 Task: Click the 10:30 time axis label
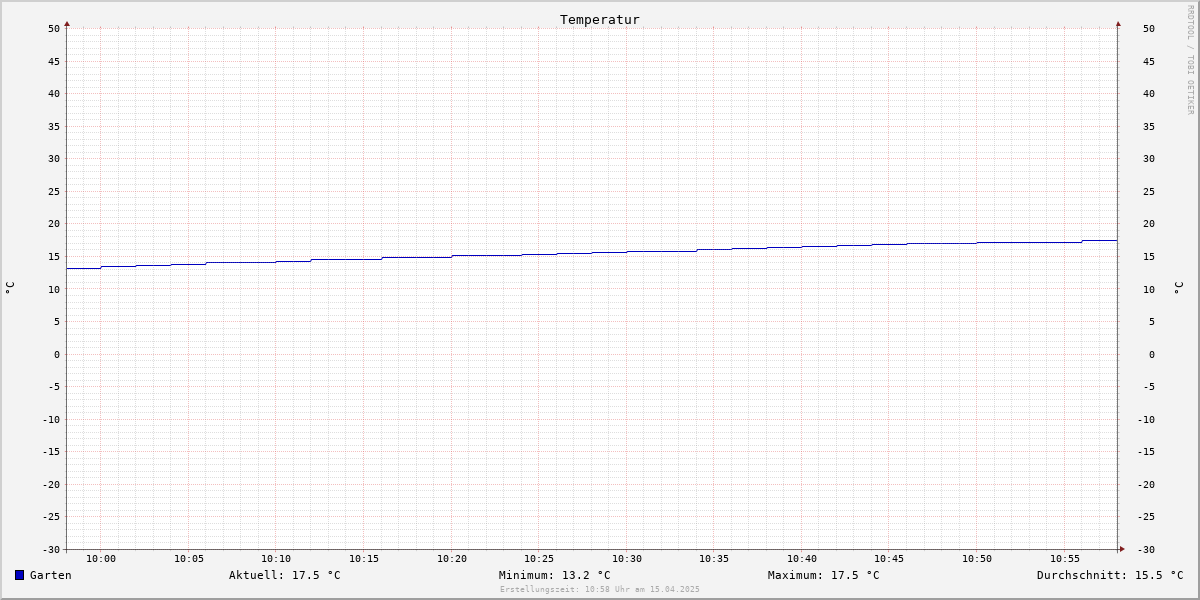pyautogui.click(x=627, y=559)
